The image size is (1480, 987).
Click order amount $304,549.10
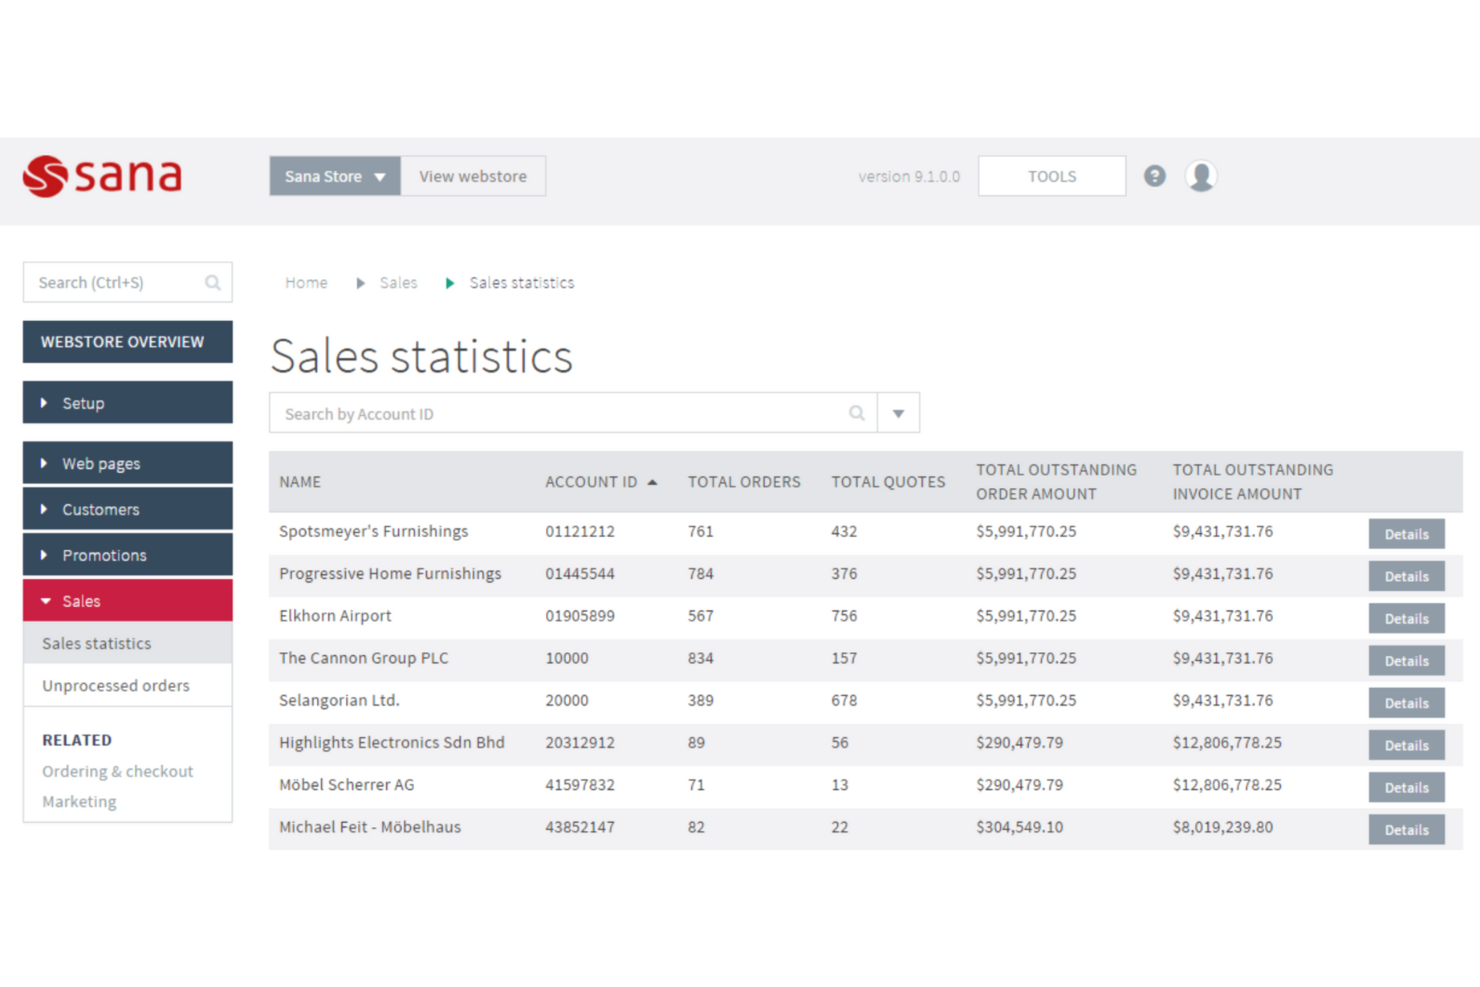click(1020, 827)
